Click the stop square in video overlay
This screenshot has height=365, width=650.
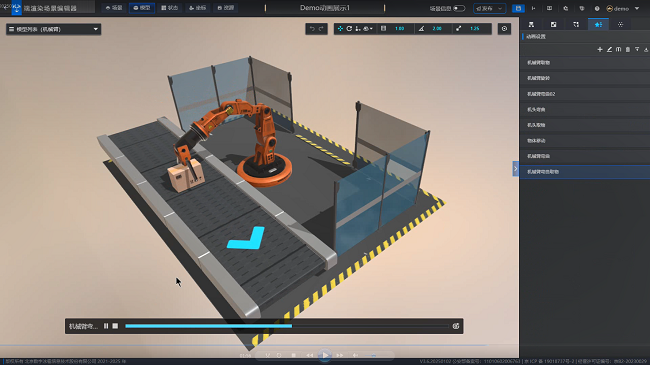(293, 355)
